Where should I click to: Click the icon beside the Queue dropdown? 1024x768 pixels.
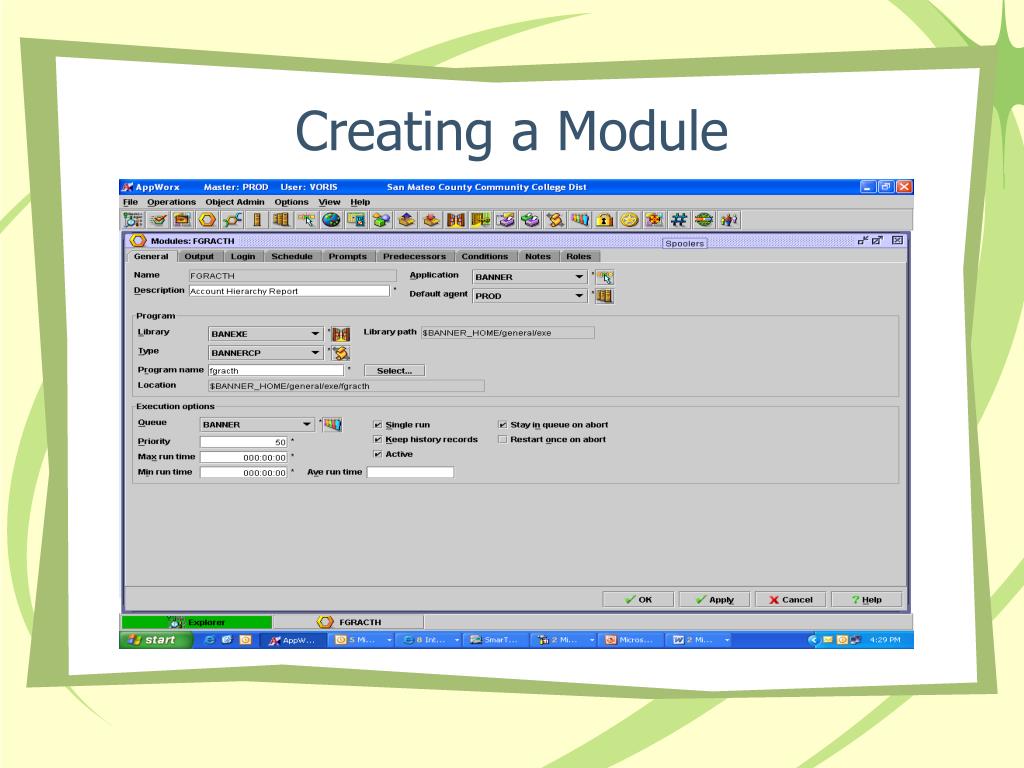tap(332, 424)
